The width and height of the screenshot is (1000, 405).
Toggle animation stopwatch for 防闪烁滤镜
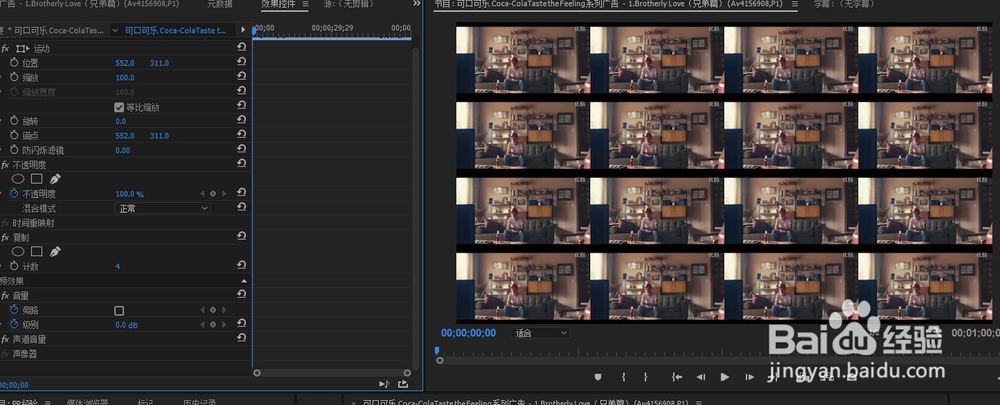click(x=14, y=150)
